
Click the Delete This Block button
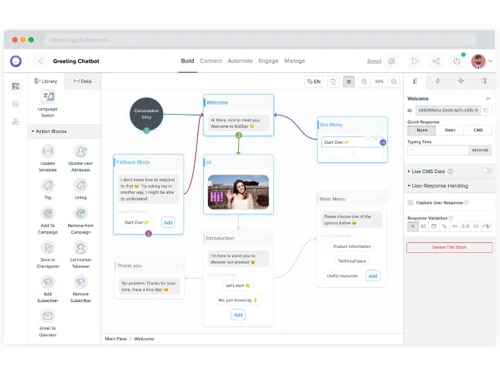point(449,247)
